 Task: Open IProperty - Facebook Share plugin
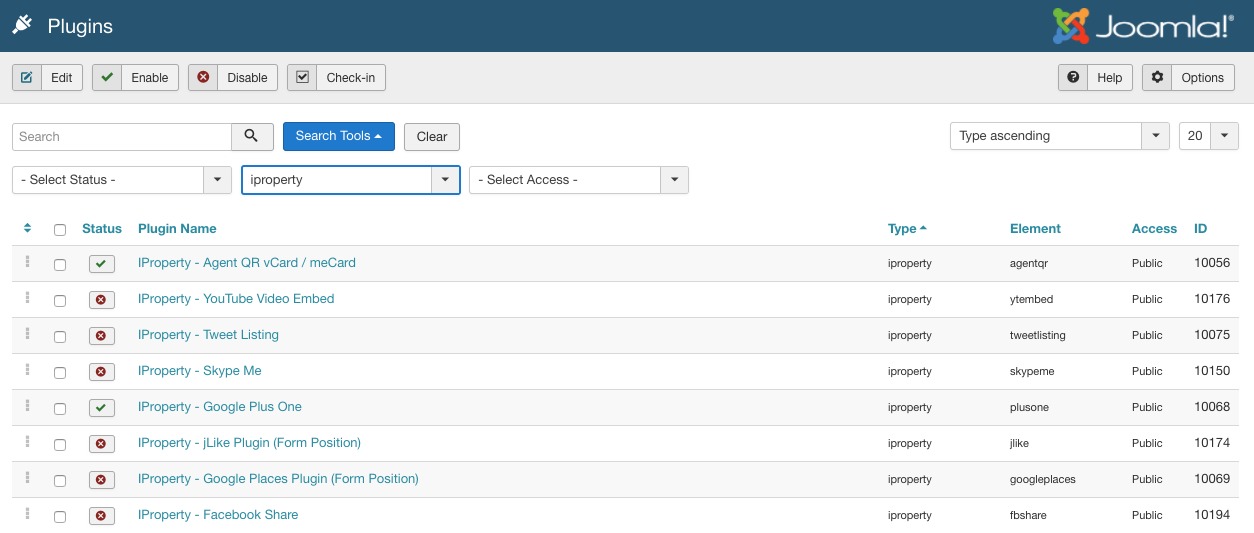pos(218,515)
